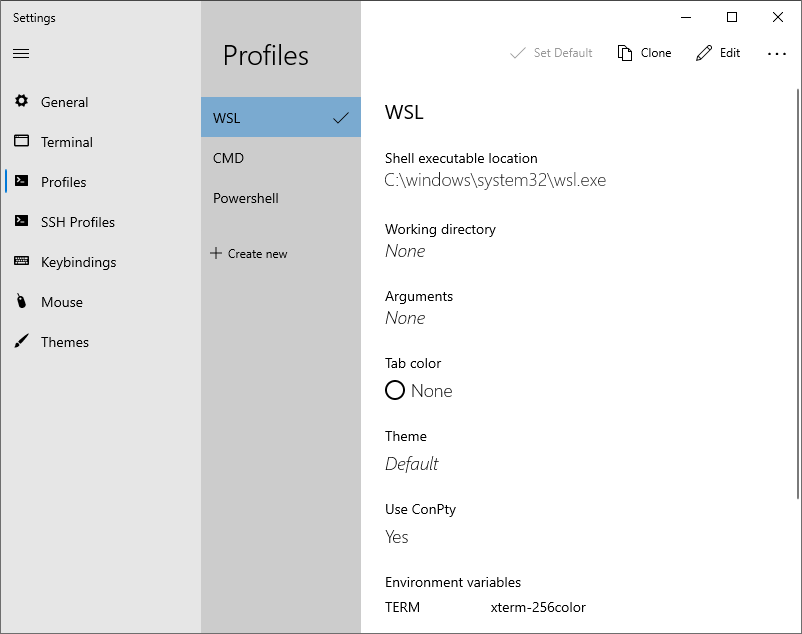Click the vertical scrollbar in profile details
This screenshot has width=802, height=634.
(798, 294)
